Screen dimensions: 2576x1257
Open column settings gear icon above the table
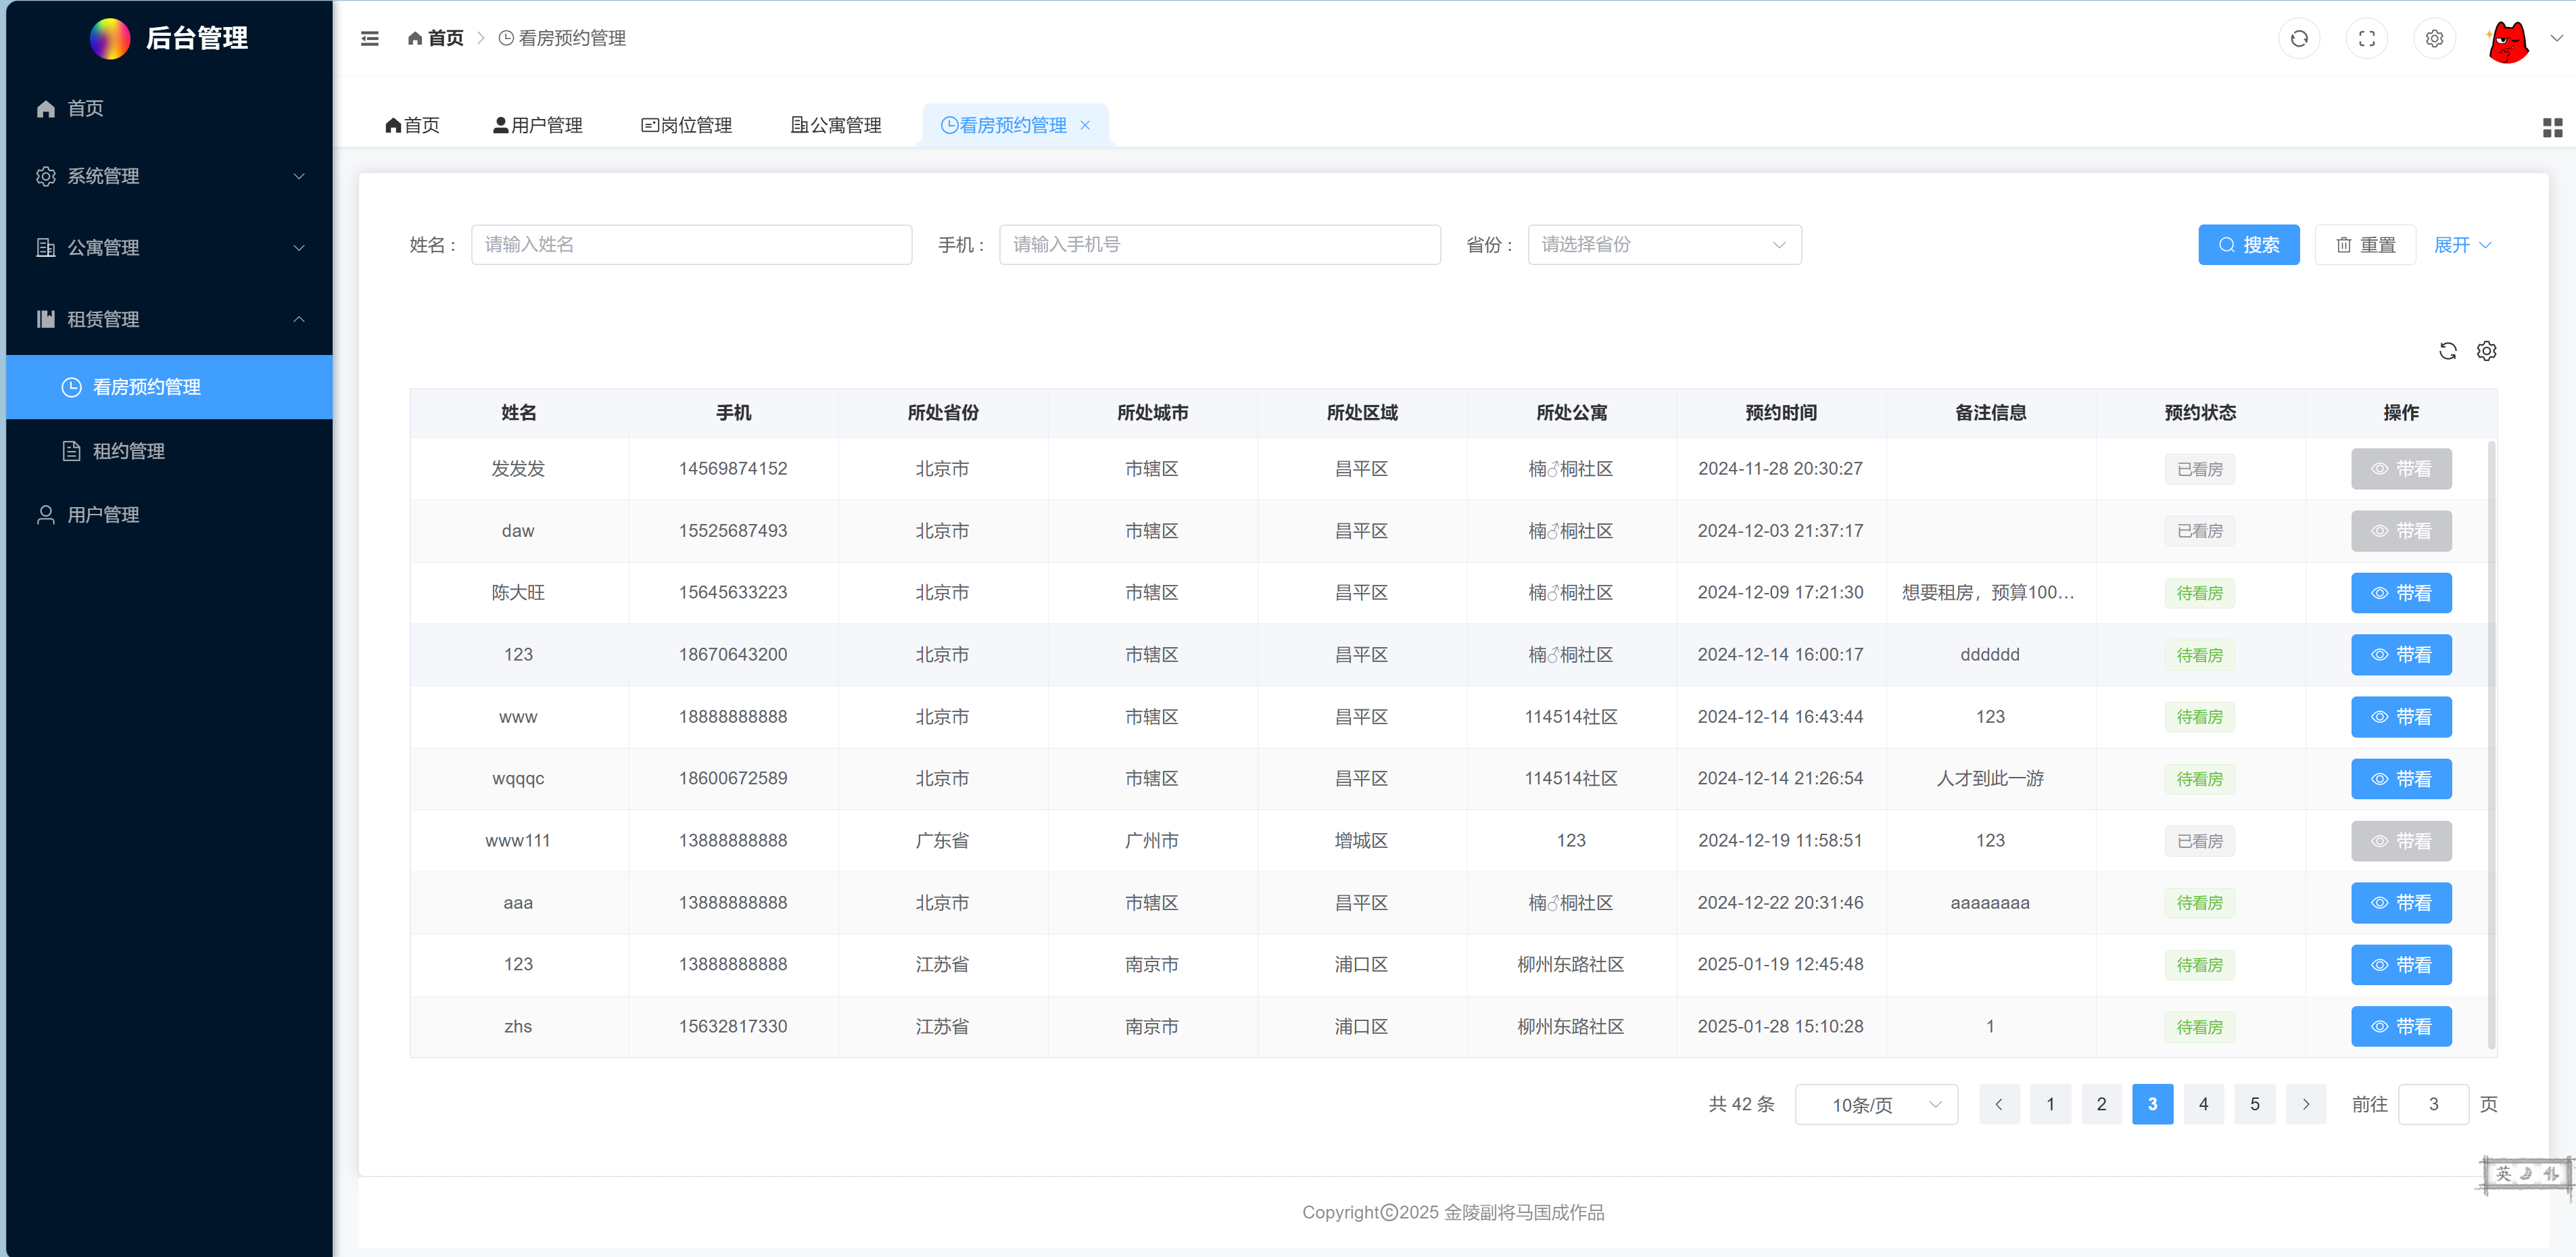[2488, 351]
